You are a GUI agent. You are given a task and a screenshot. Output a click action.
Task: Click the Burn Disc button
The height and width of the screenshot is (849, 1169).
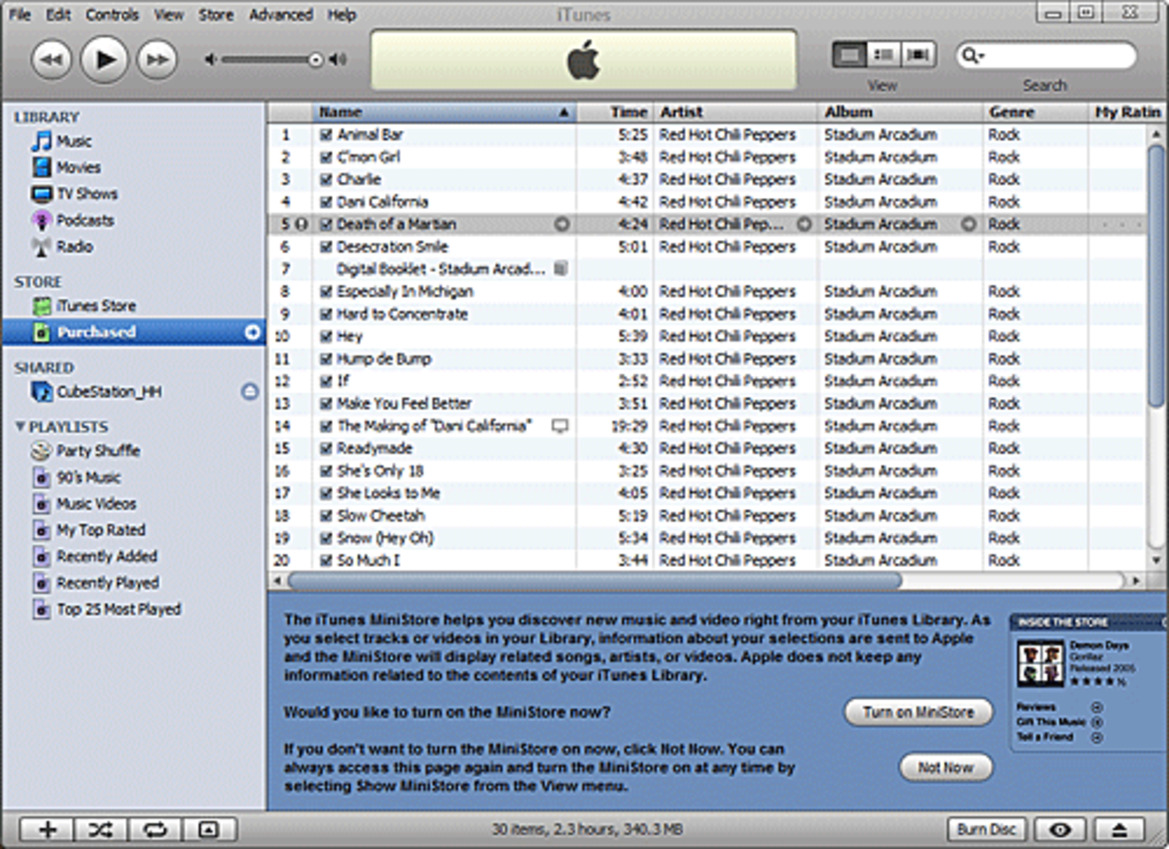point(986,830)
